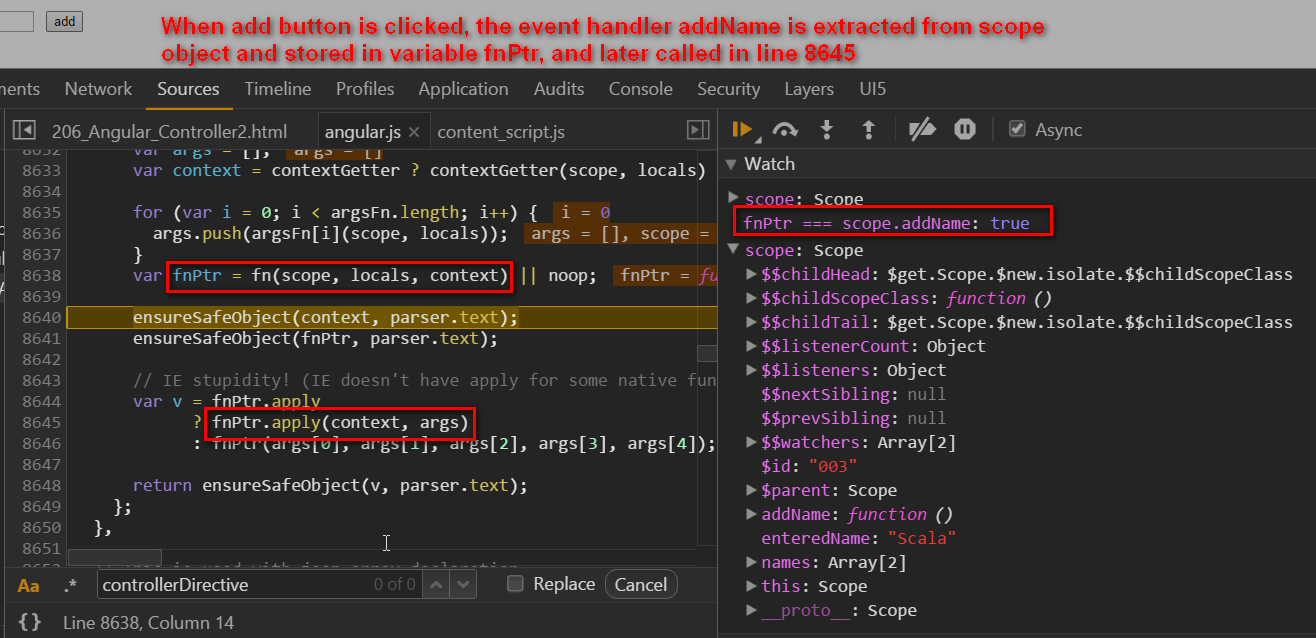Image resolution: width=1316 pixels, height=638 pixels.
Task: Expand the this: Scope property
Action: point(752,586)
